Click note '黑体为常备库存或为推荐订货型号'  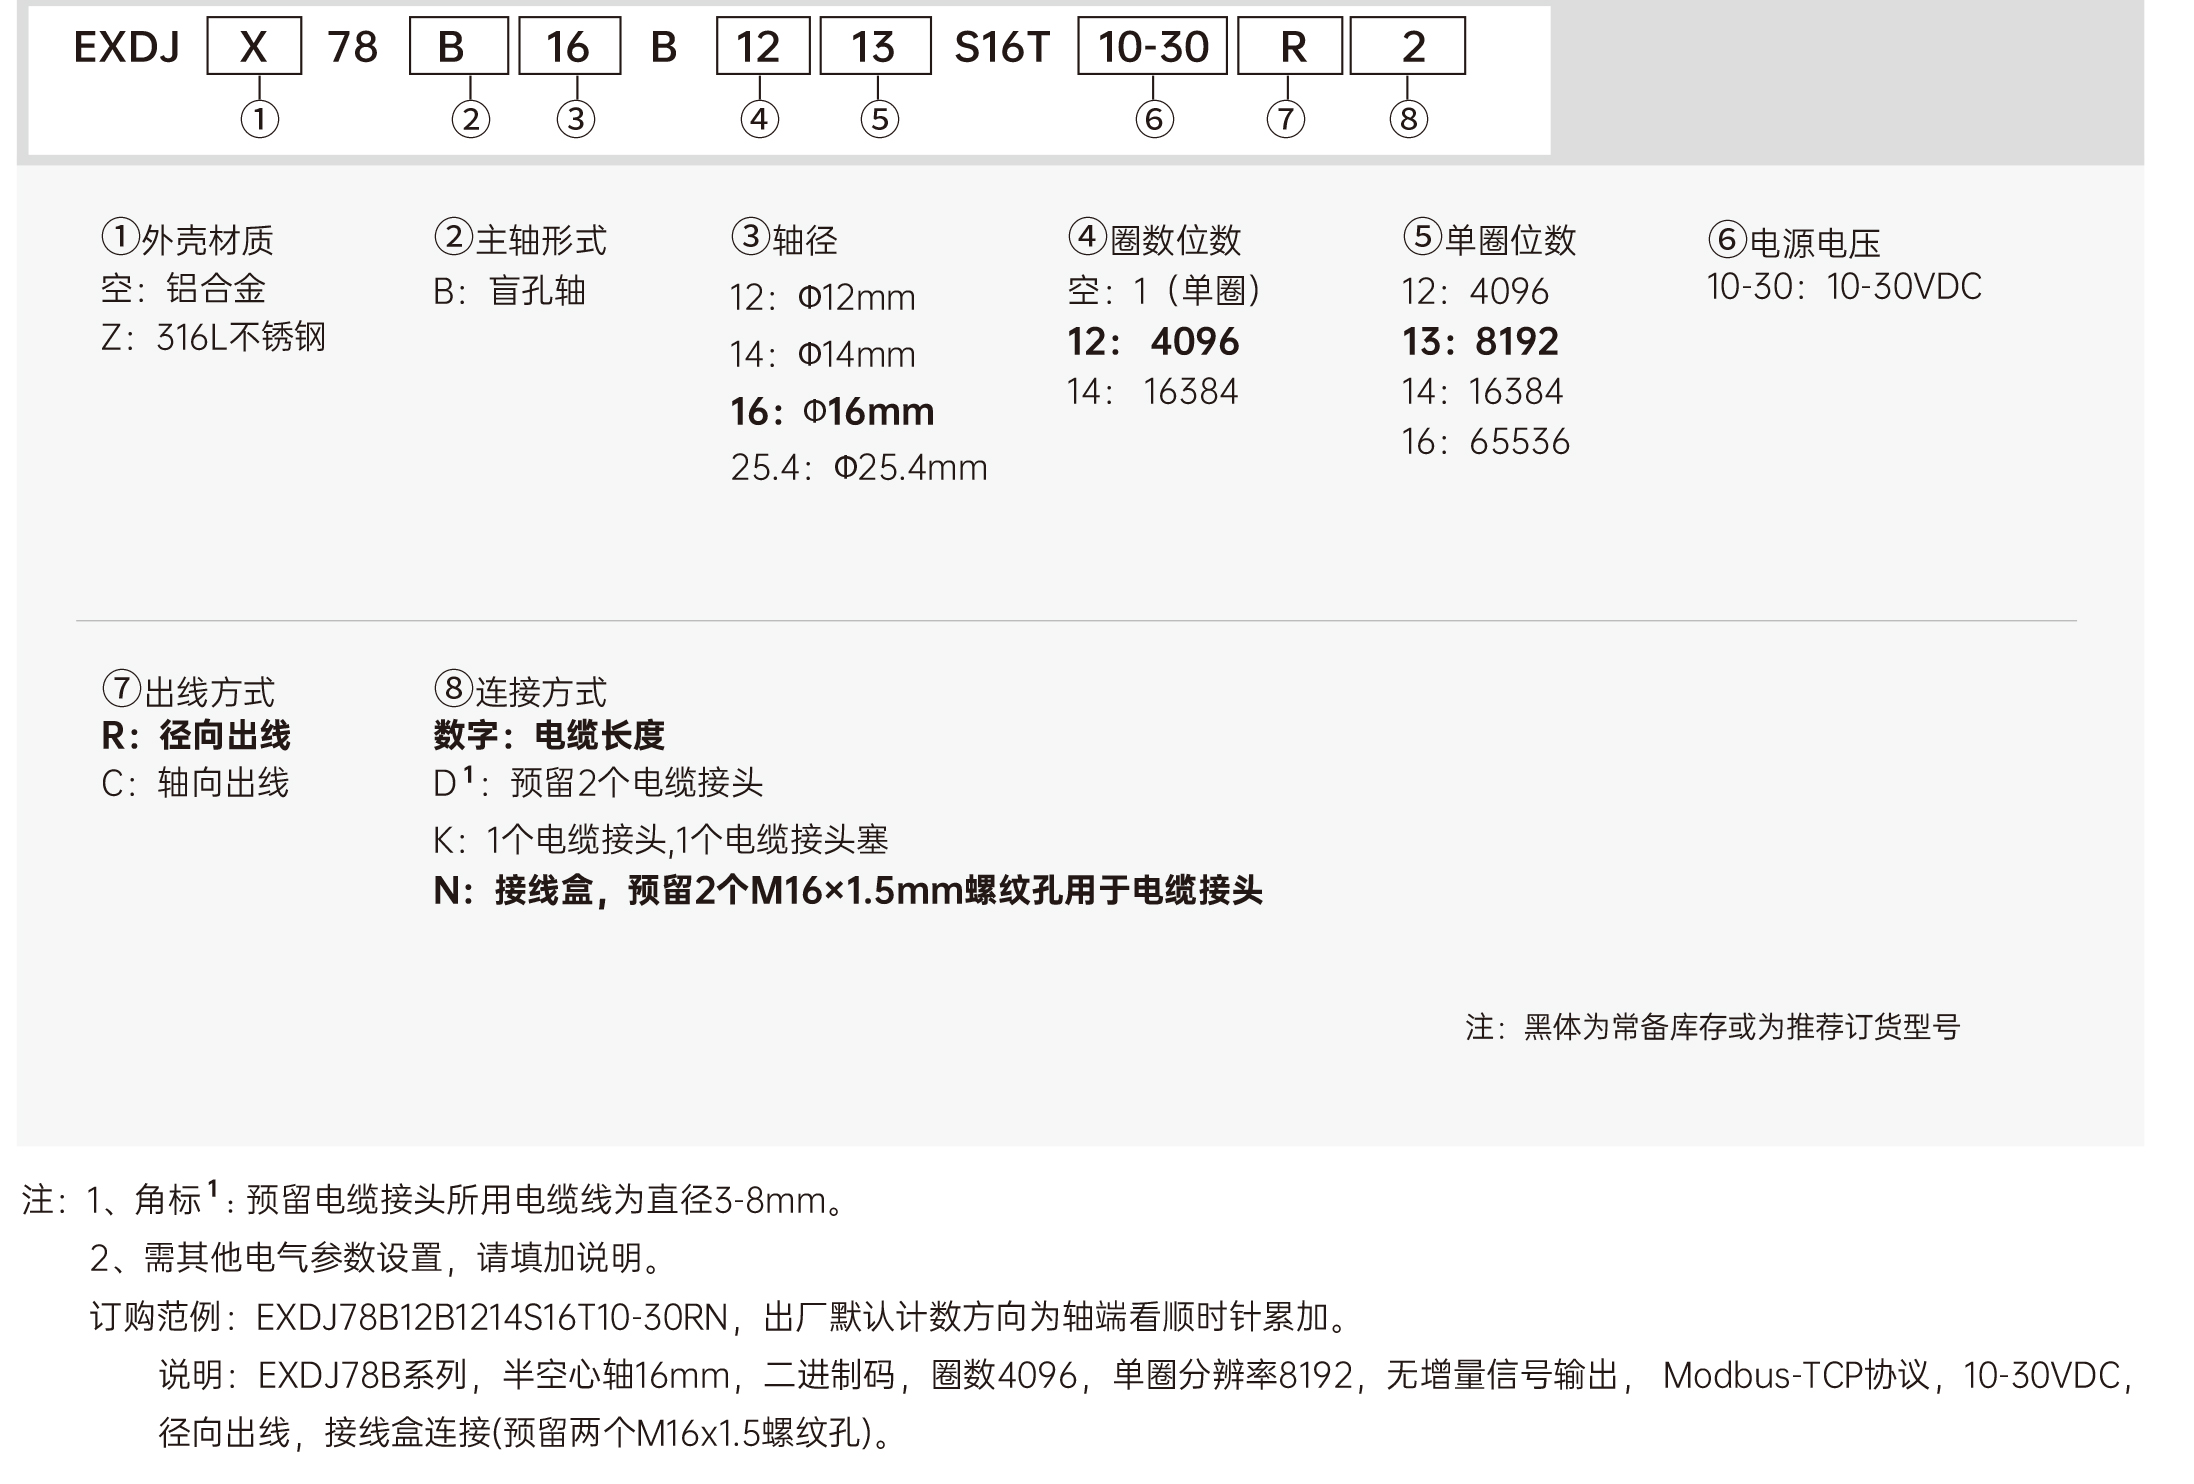tap(1740, 1027)
